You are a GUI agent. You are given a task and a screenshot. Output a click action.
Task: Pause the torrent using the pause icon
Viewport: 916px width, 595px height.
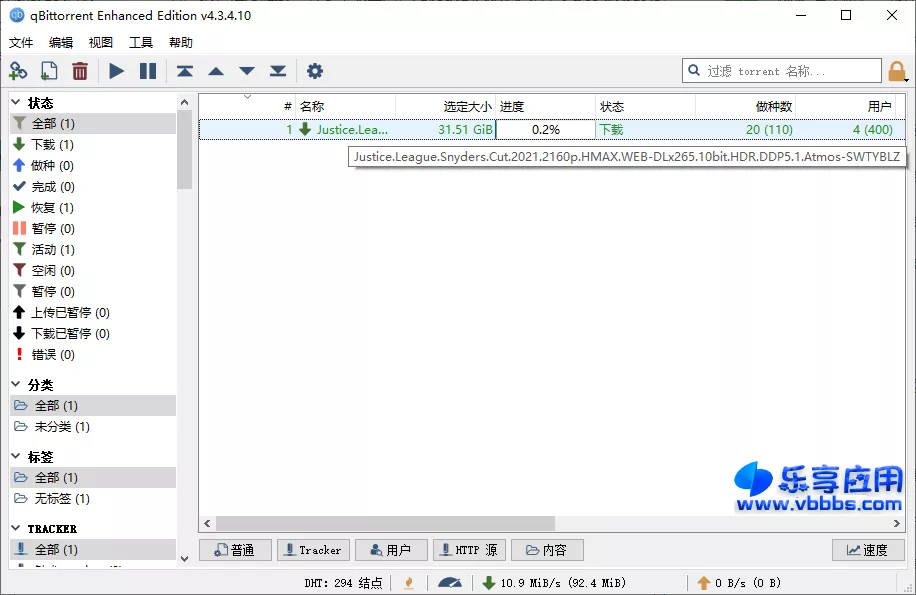[x=148, y=71]
